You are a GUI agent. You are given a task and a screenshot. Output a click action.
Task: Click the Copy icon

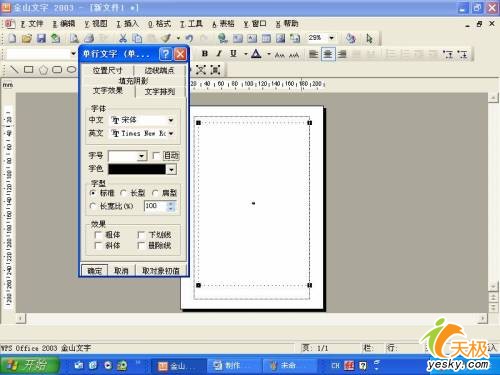point(137,38)
